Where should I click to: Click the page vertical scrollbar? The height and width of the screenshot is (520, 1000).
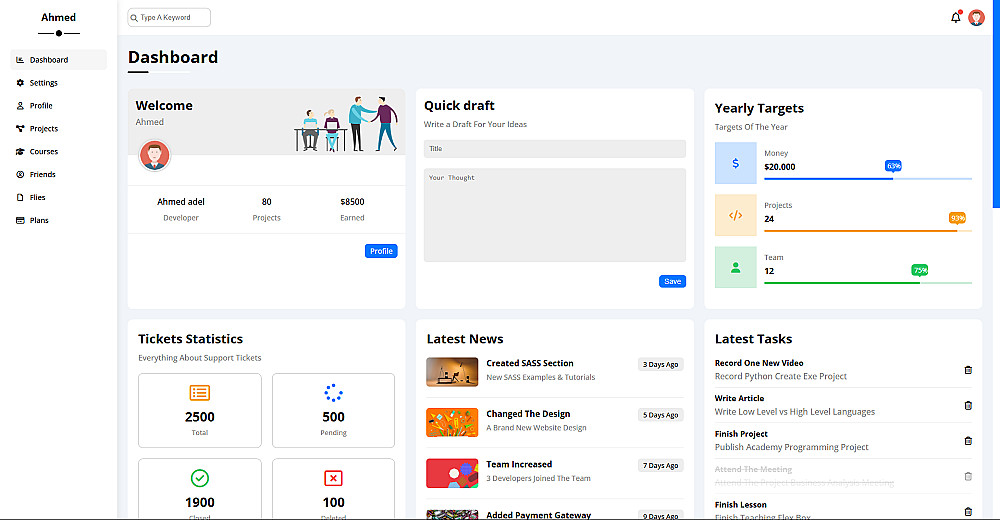tap(996, 103)
